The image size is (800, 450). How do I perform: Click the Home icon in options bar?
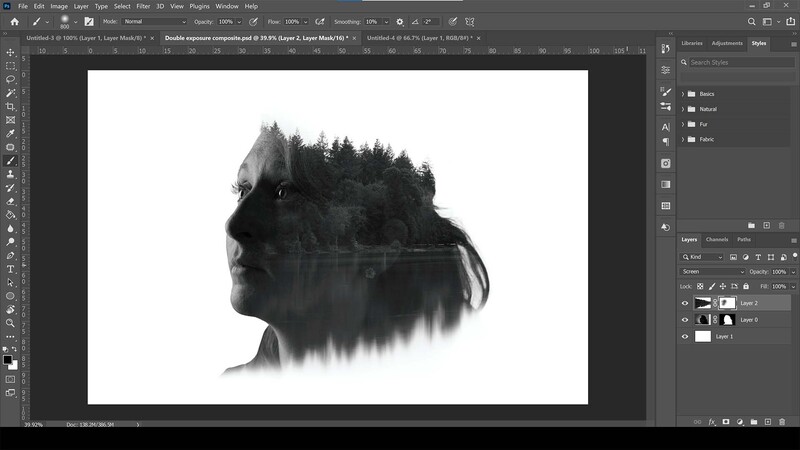click(14, 22)
